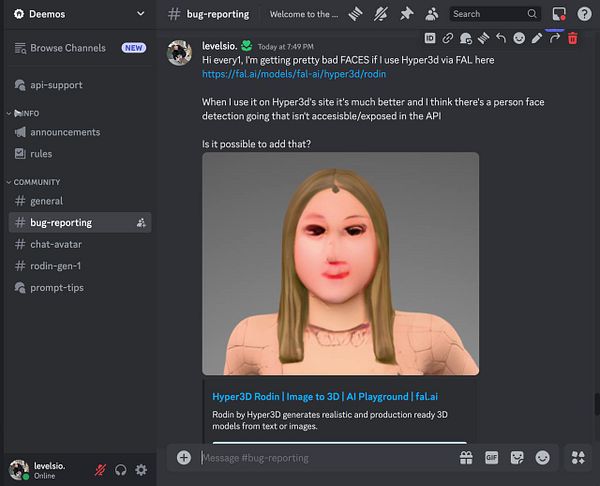This screenshot has width=600, height=486.
Task: Edit message with pencil icon
Action: pyautogui.click(x=537, y=38)
